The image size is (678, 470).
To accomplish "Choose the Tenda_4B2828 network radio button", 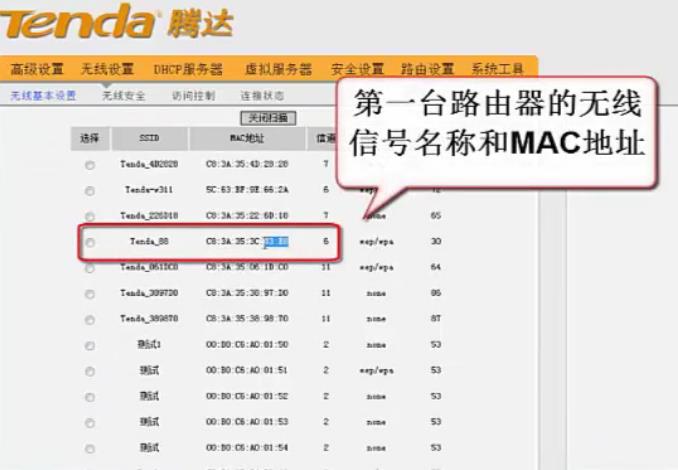I will click(90, 164).
